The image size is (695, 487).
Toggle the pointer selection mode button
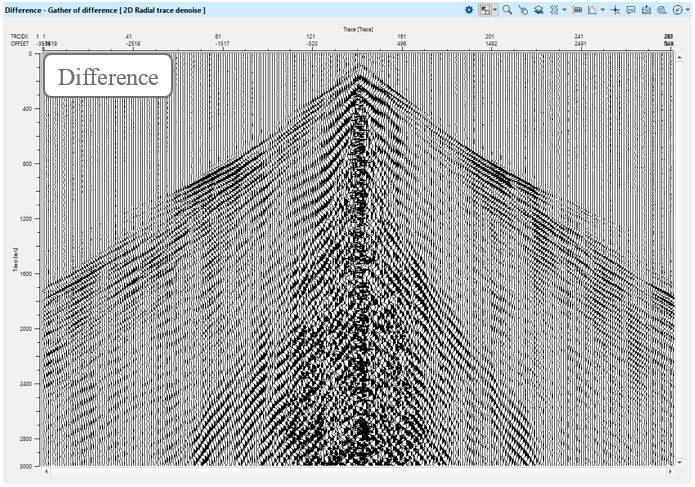click(x=485, y=9)
